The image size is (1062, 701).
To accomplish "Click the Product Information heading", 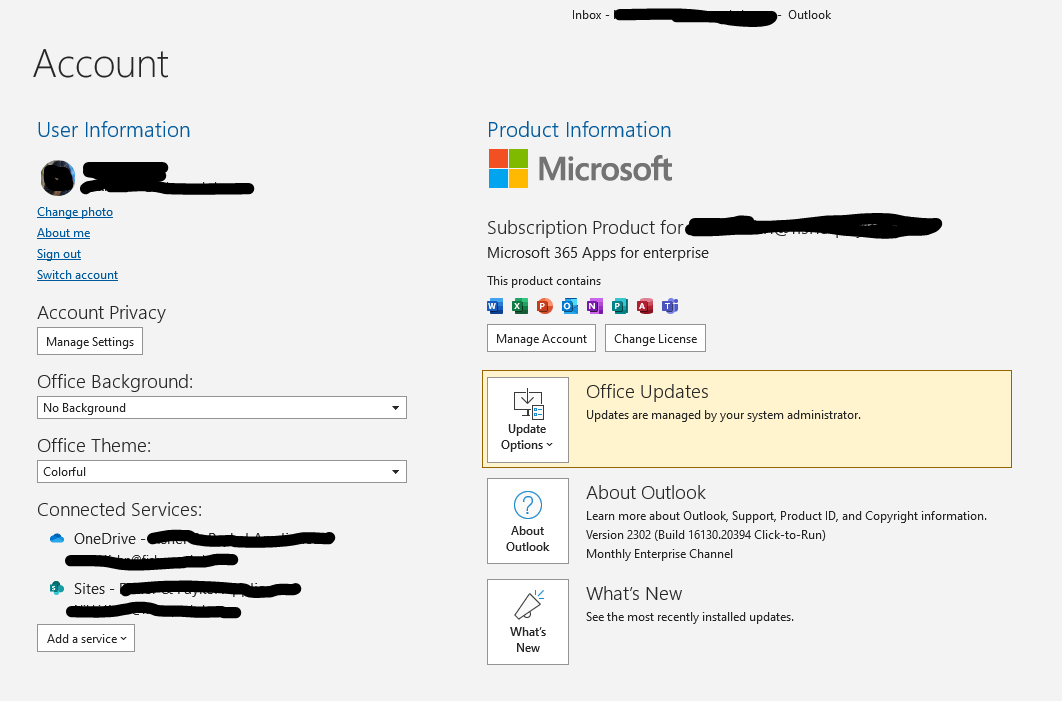I will [x=579, y=129].
